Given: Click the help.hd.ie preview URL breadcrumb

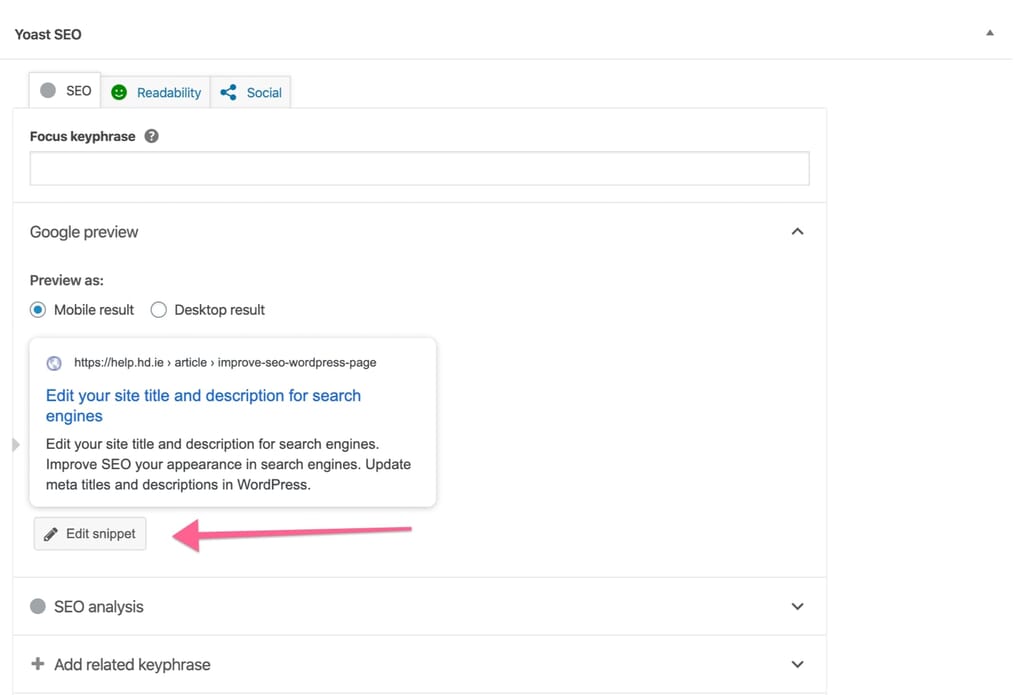Looking at the screenshot, I should [225, 363].
